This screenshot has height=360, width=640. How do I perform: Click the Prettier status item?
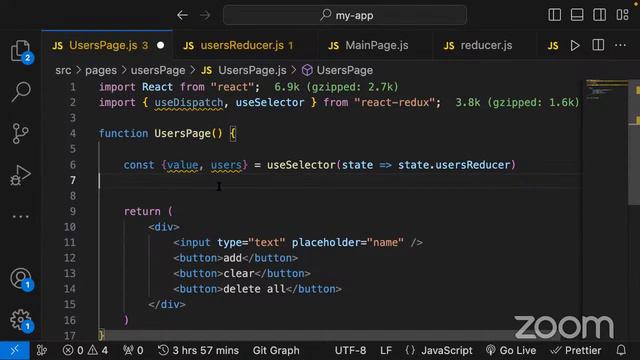tap(576, 350)
